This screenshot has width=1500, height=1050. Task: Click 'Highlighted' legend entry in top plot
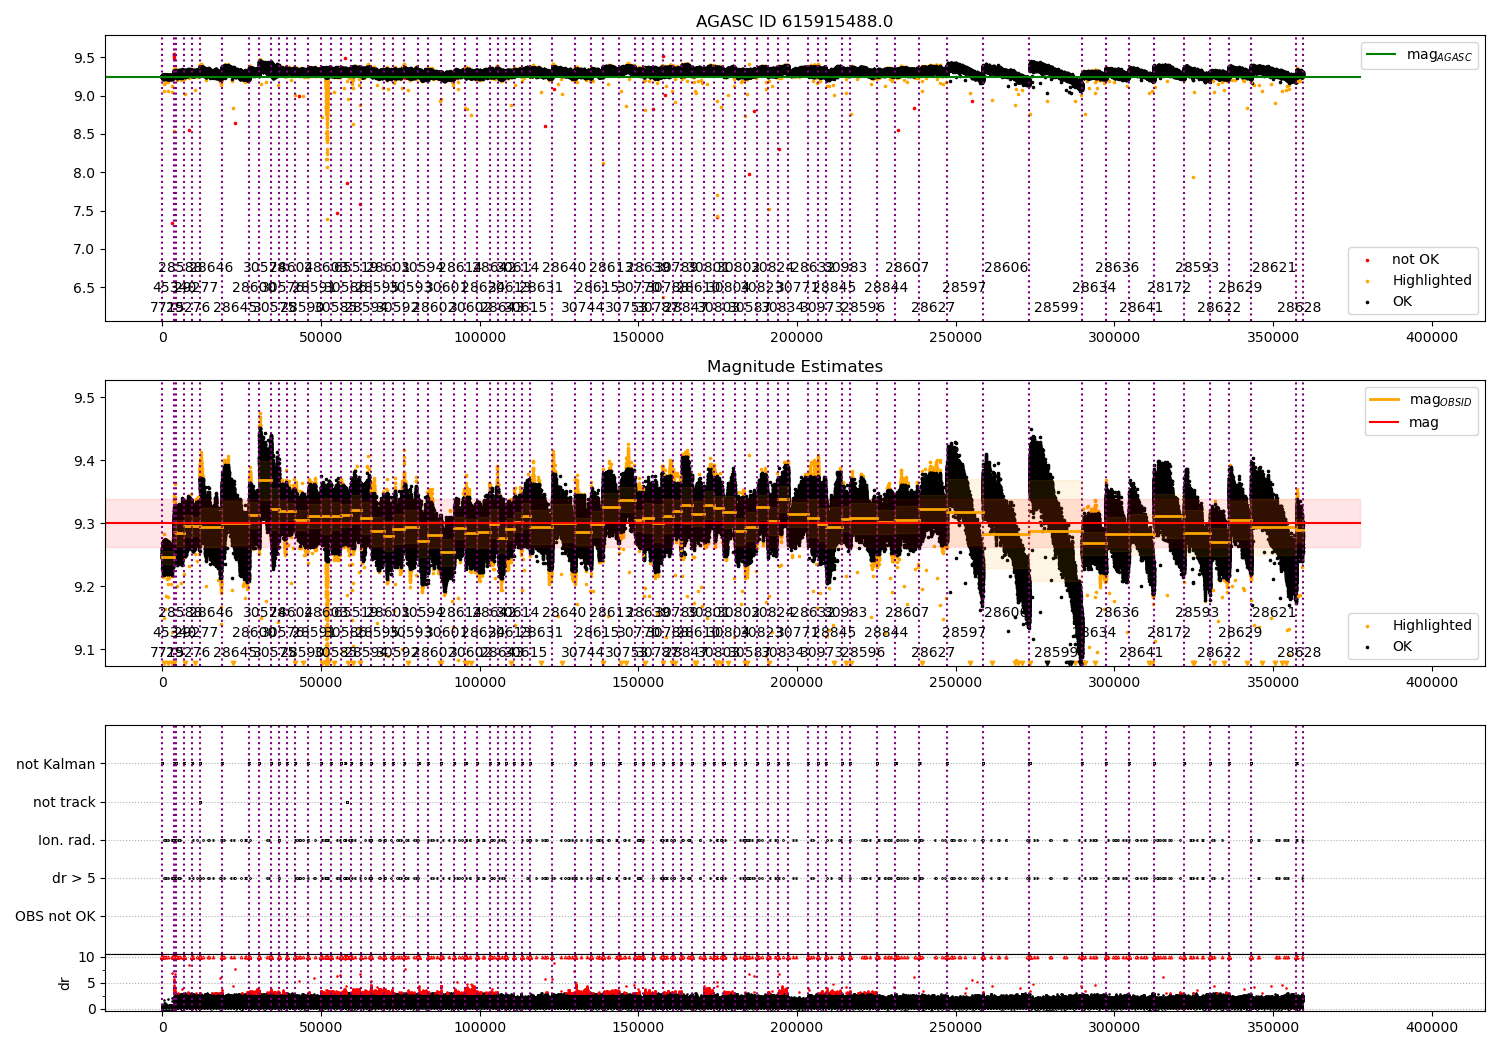(x=1431, y=281)
